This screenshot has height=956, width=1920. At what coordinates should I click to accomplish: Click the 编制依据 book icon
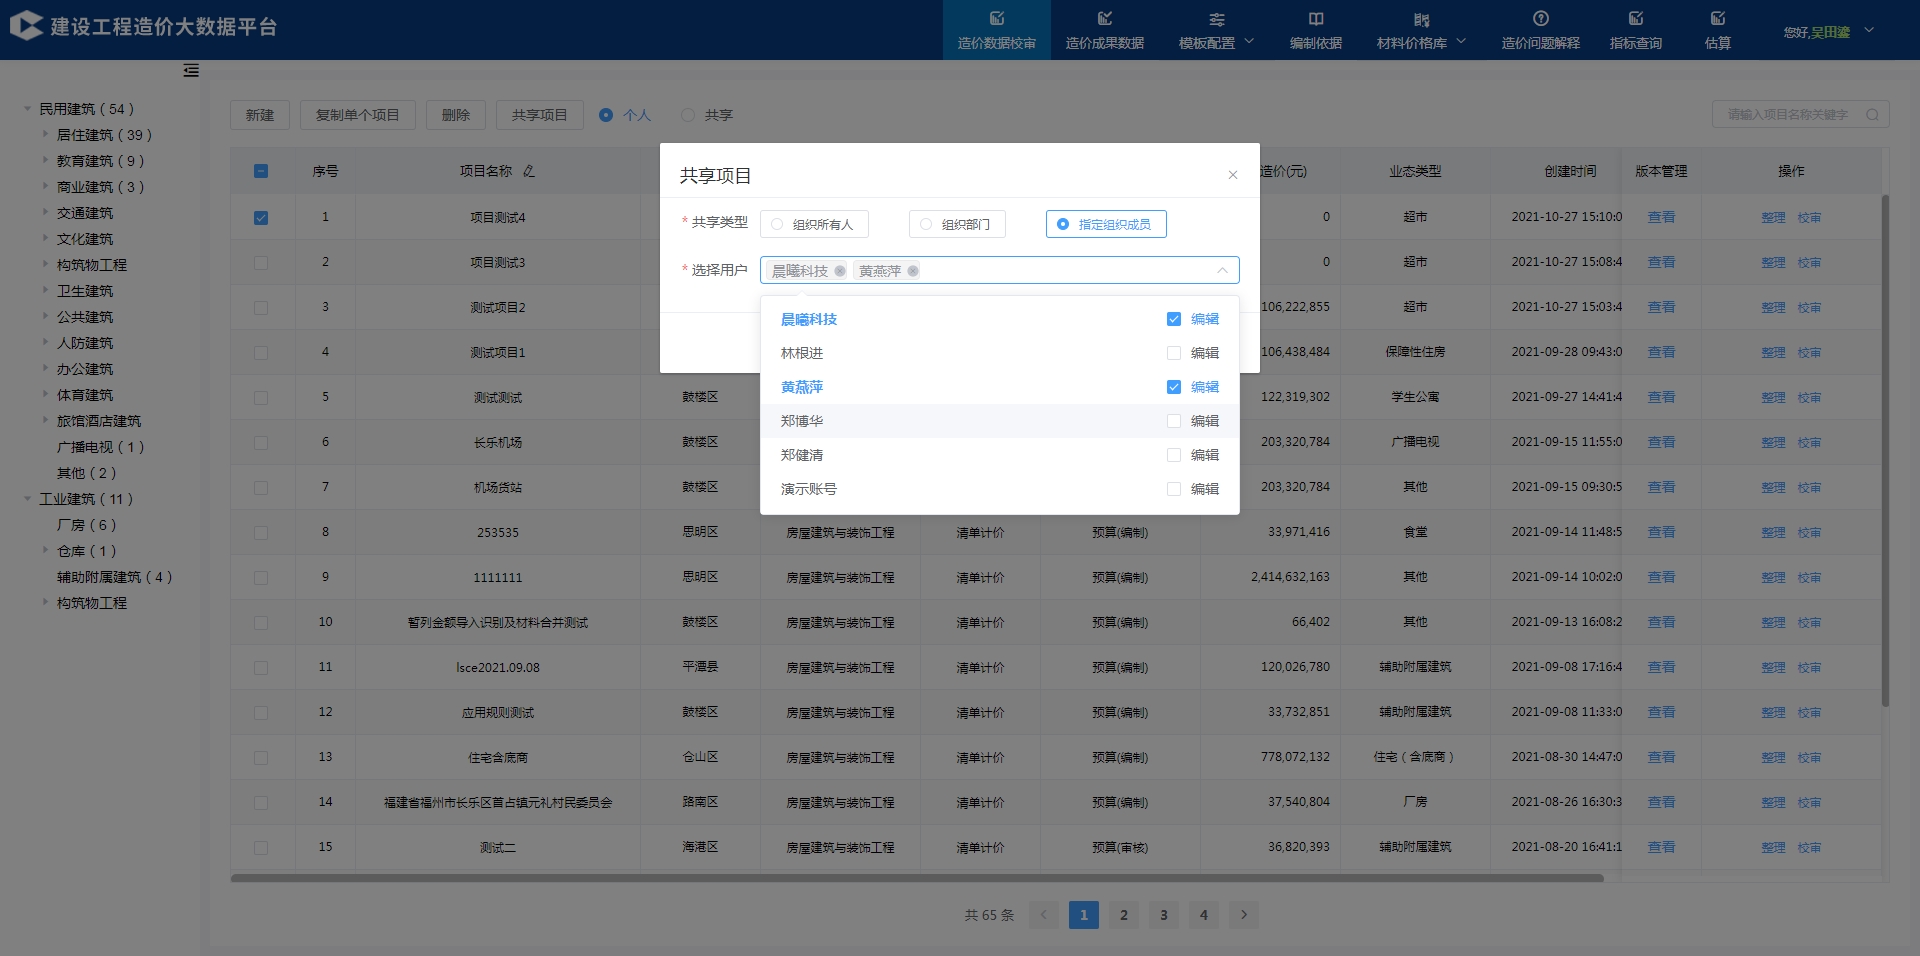[1316, 19]
